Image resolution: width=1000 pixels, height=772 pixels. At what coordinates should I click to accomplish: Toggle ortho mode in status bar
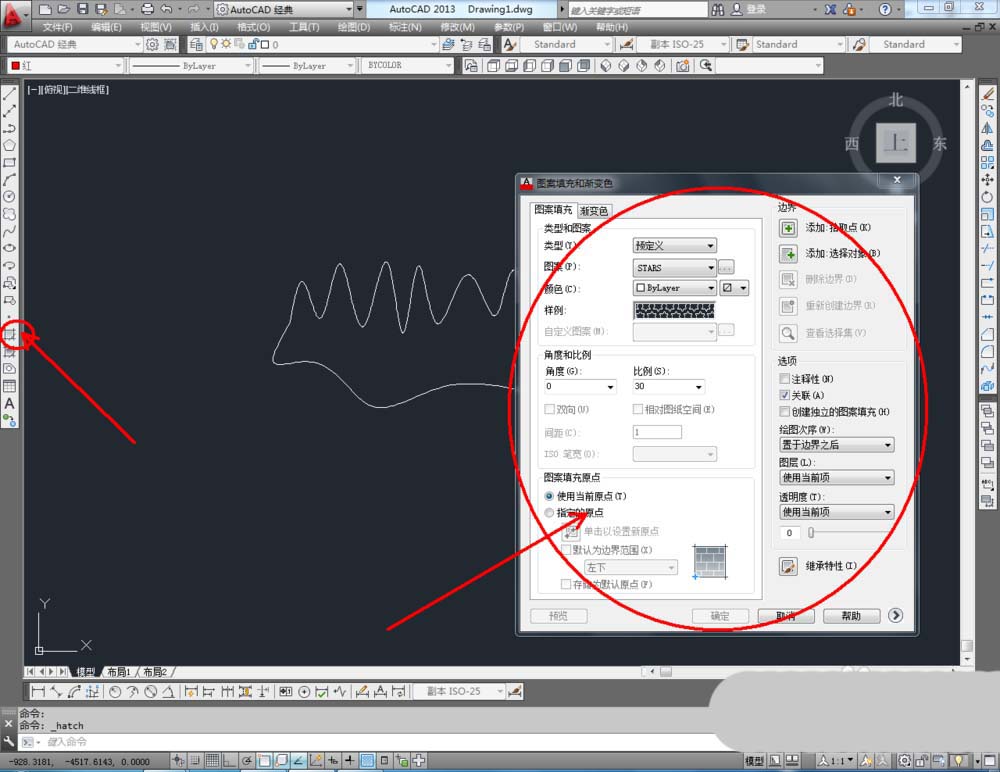(229, 761)
